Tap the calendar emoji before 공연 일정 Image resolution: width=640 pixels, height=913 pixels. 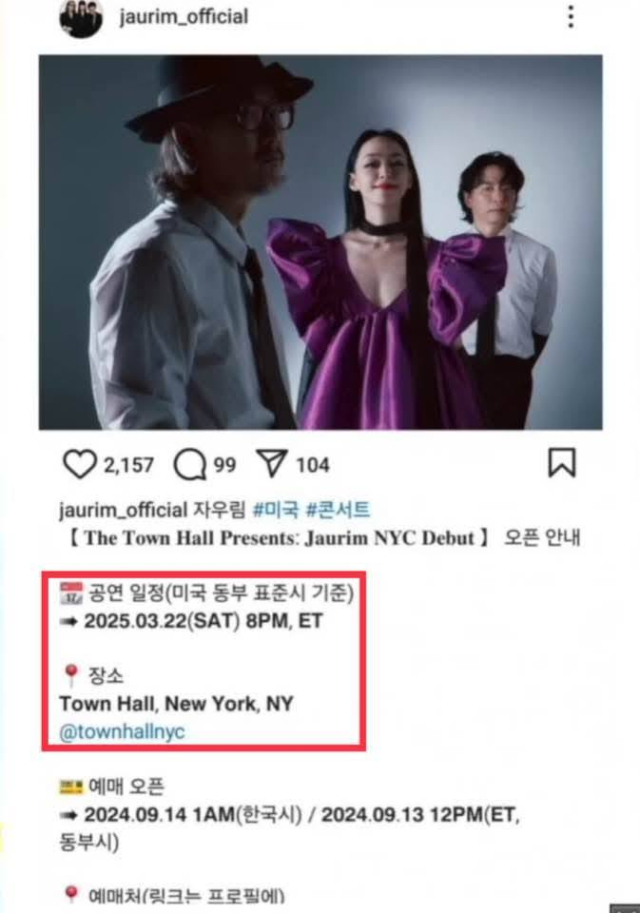71,593
